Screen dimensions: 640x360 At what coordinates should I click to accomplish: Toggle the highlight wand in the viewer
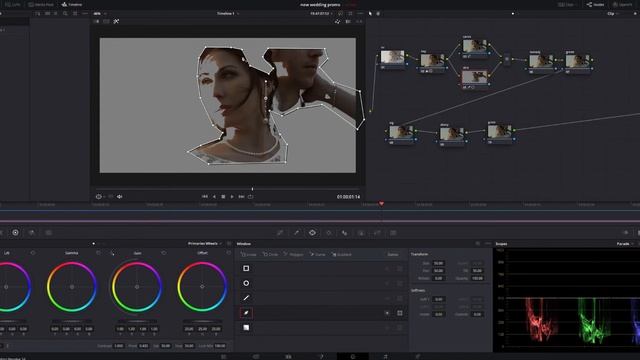tap(116, 21)
